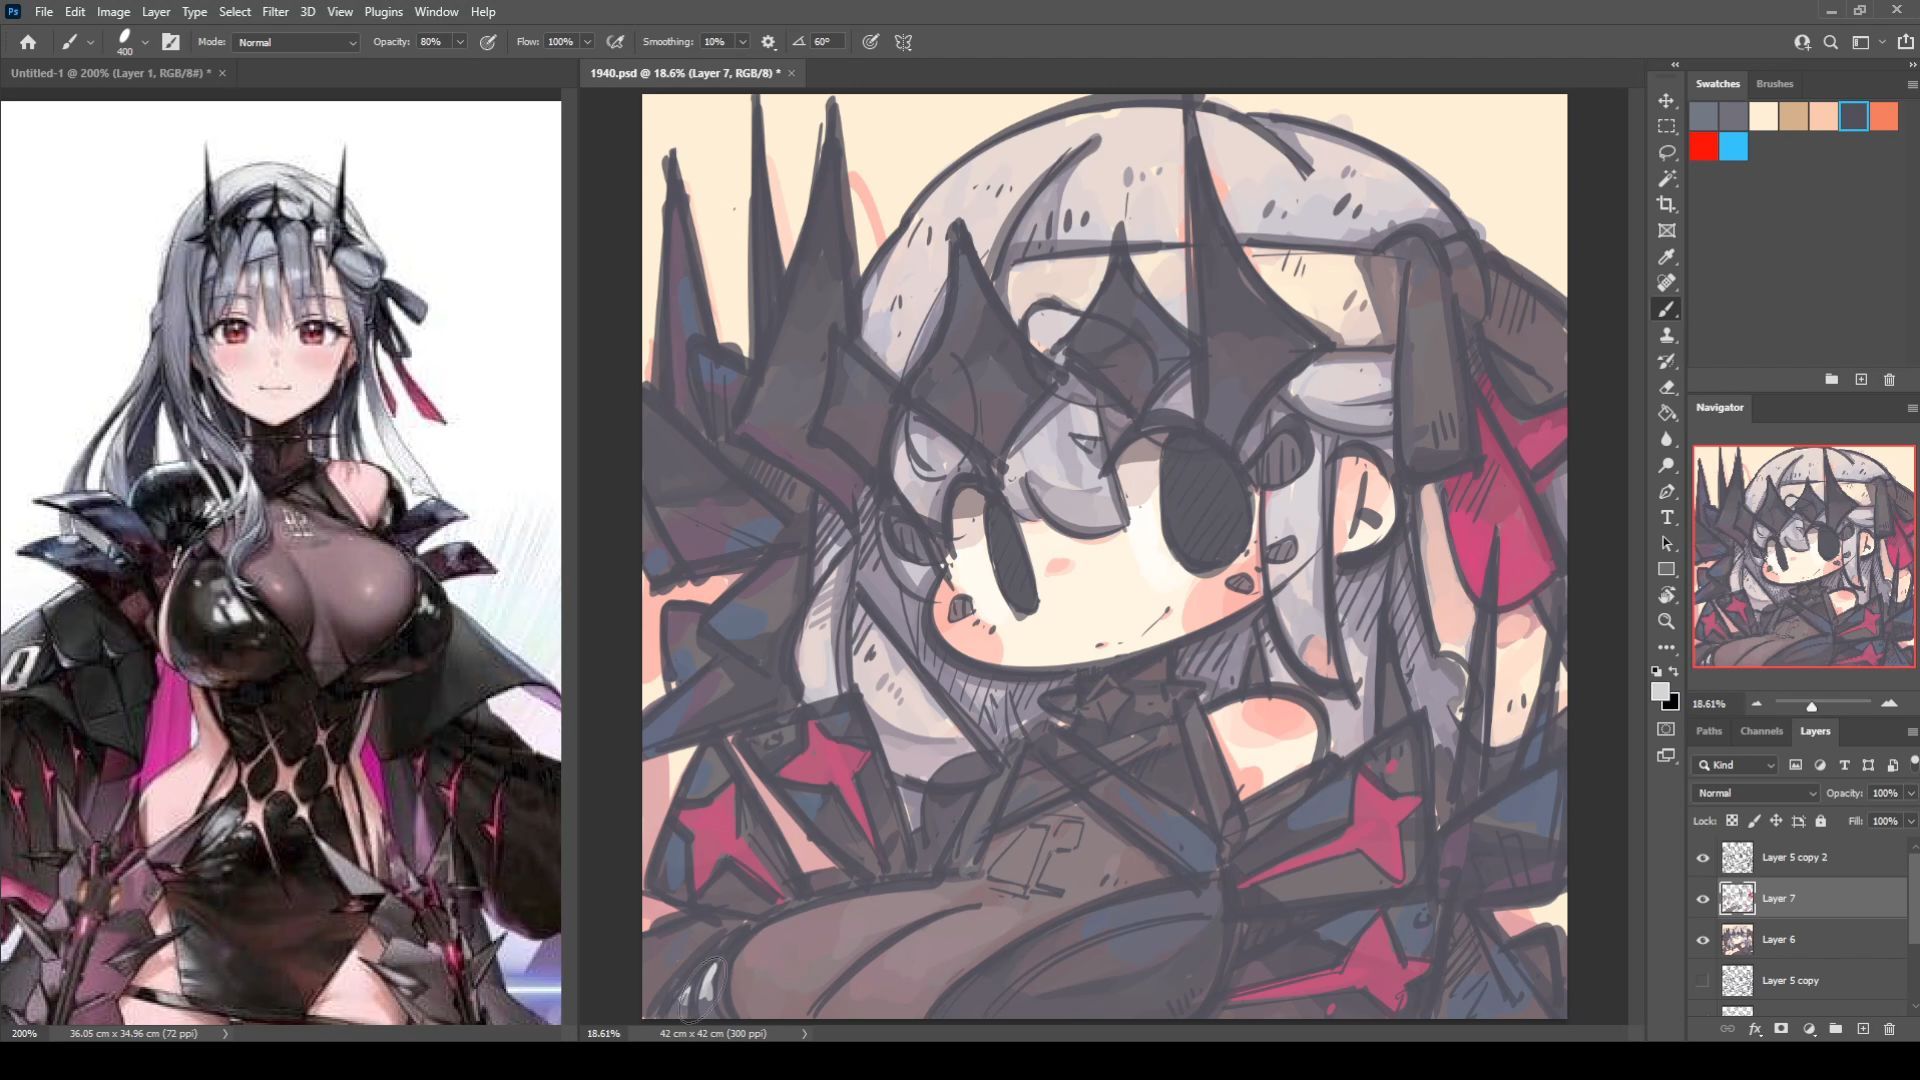Swap foreground and background colors
The width and height of the screenshot is (1920, 1080).
click(1675, 671)
